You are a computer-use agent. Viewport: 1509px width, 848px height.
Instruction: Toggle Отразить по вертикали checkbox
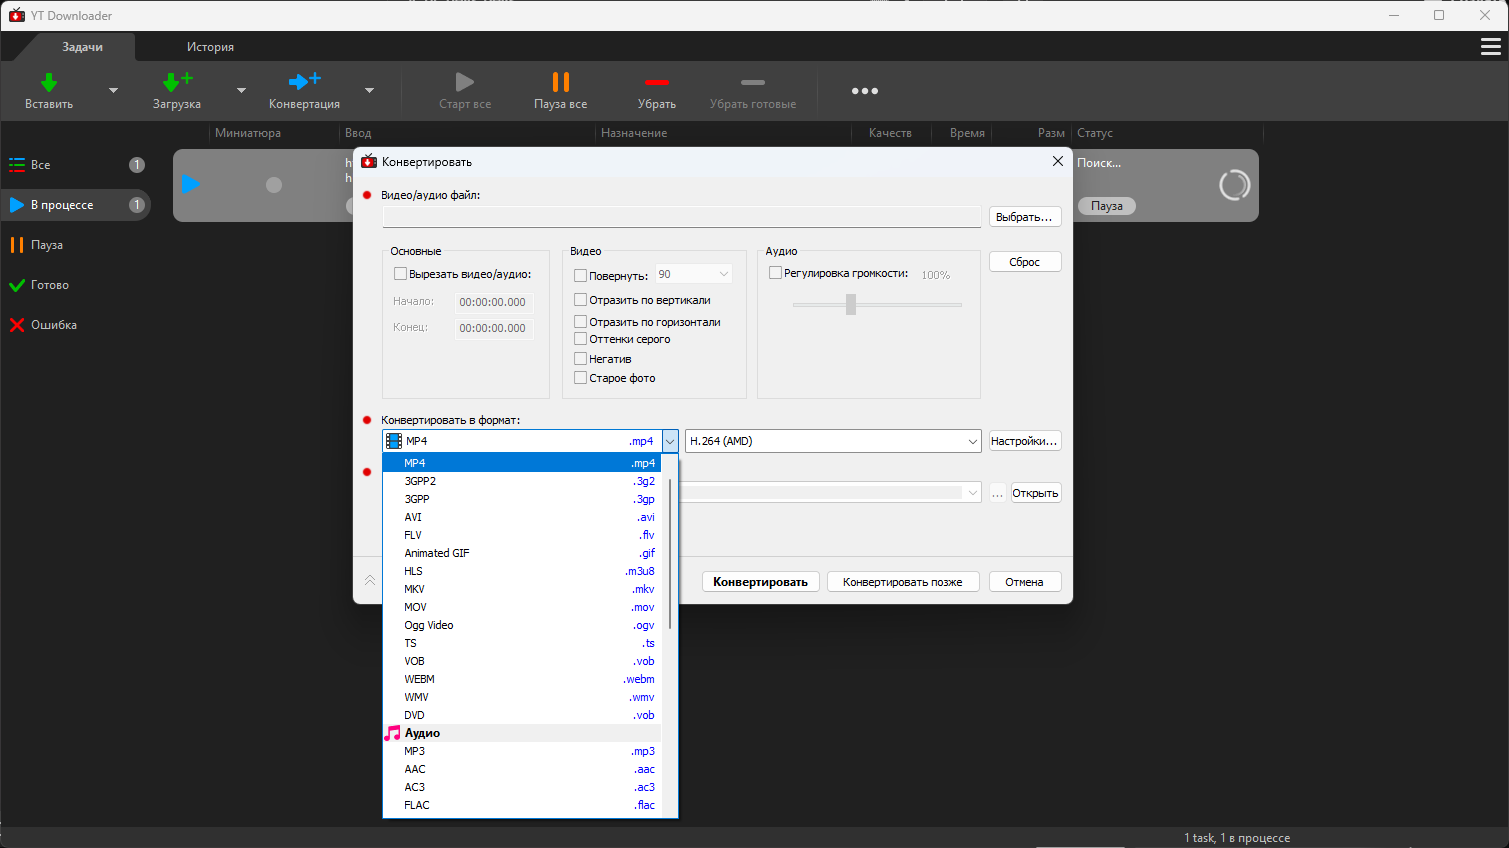(x=580, y=300)
